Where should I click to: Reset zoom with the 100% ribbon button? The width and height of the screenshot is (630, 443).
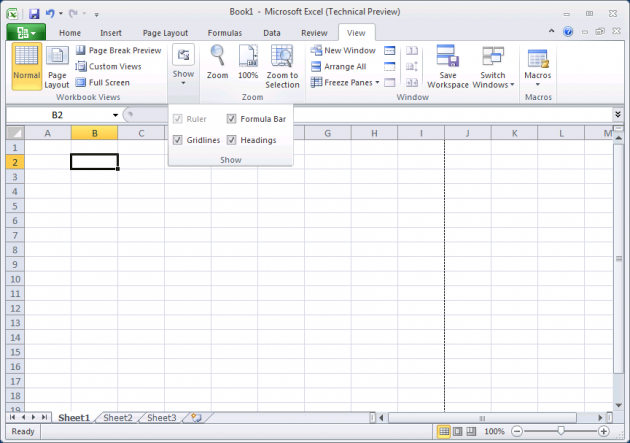click(248, 62)
